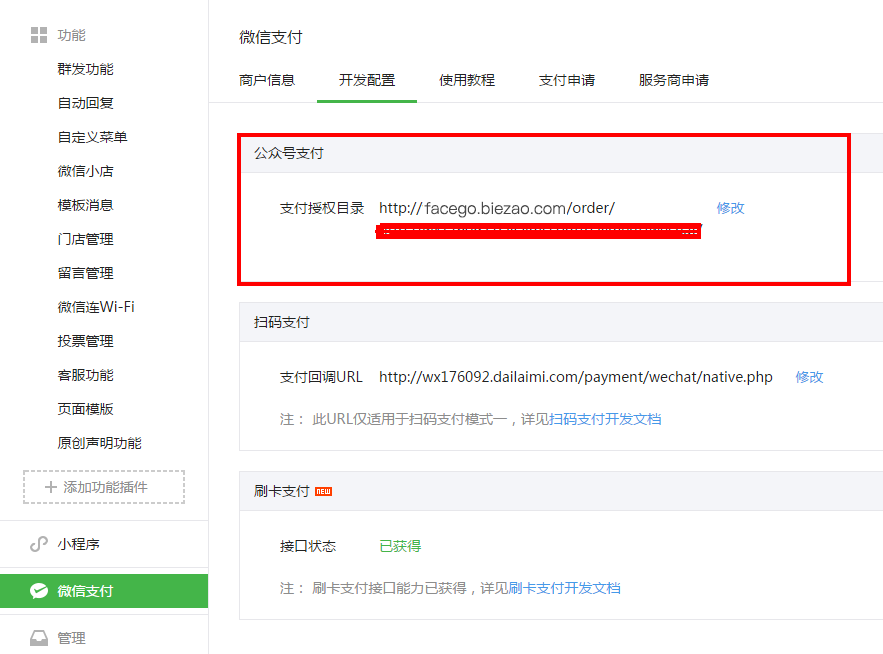Open the 扫码支付开发文档 link
883x654 pixels.
click(605, 419)
